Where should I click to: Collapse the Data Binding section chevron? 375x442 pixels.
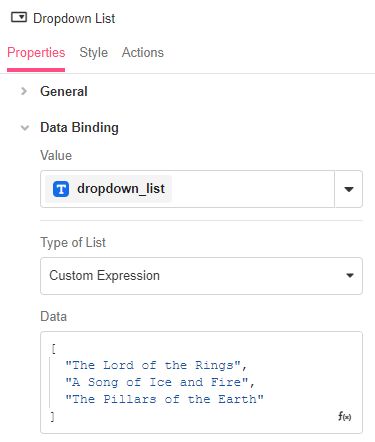pyautogui.click(x=25, y=128)
